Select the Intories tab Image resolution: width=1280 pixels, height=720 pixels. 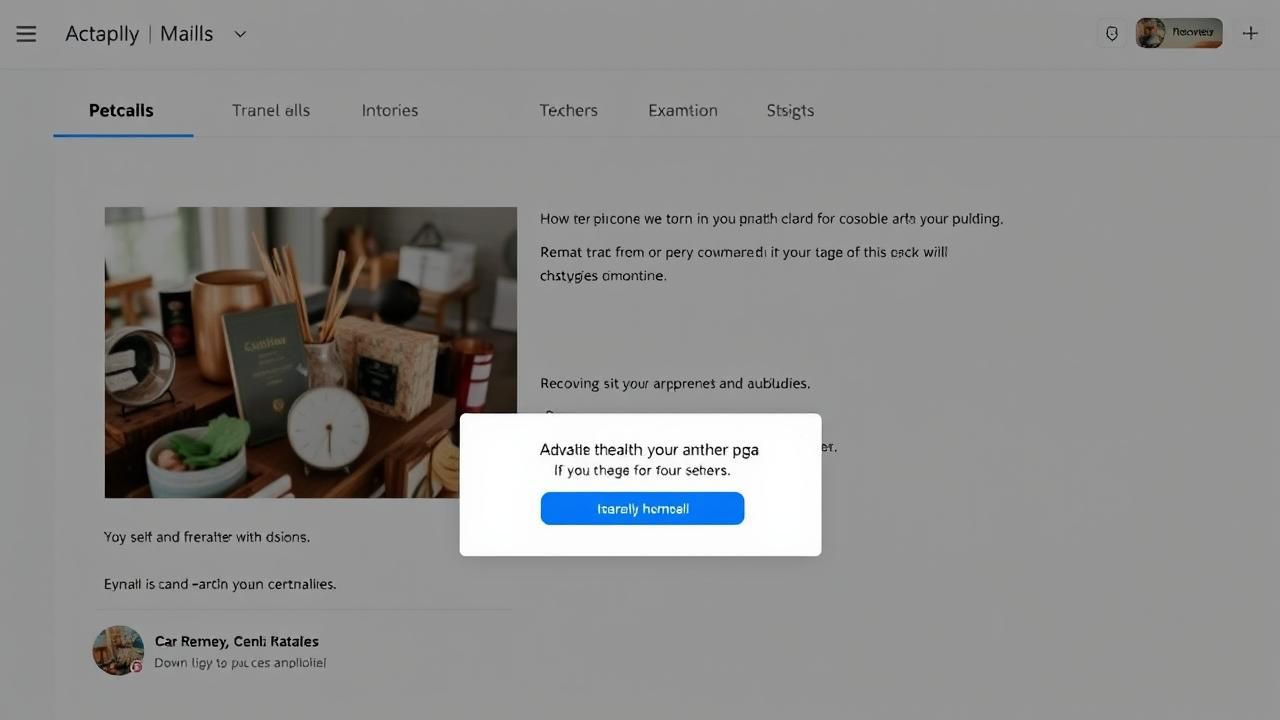point(390,110)
